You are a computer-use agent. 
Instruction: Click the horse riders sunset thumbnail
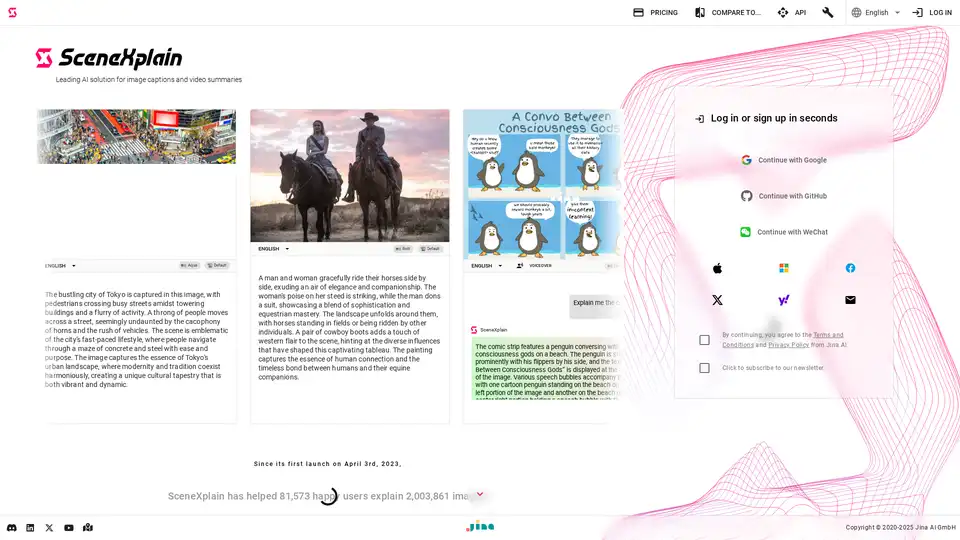(x=350, y=175)
